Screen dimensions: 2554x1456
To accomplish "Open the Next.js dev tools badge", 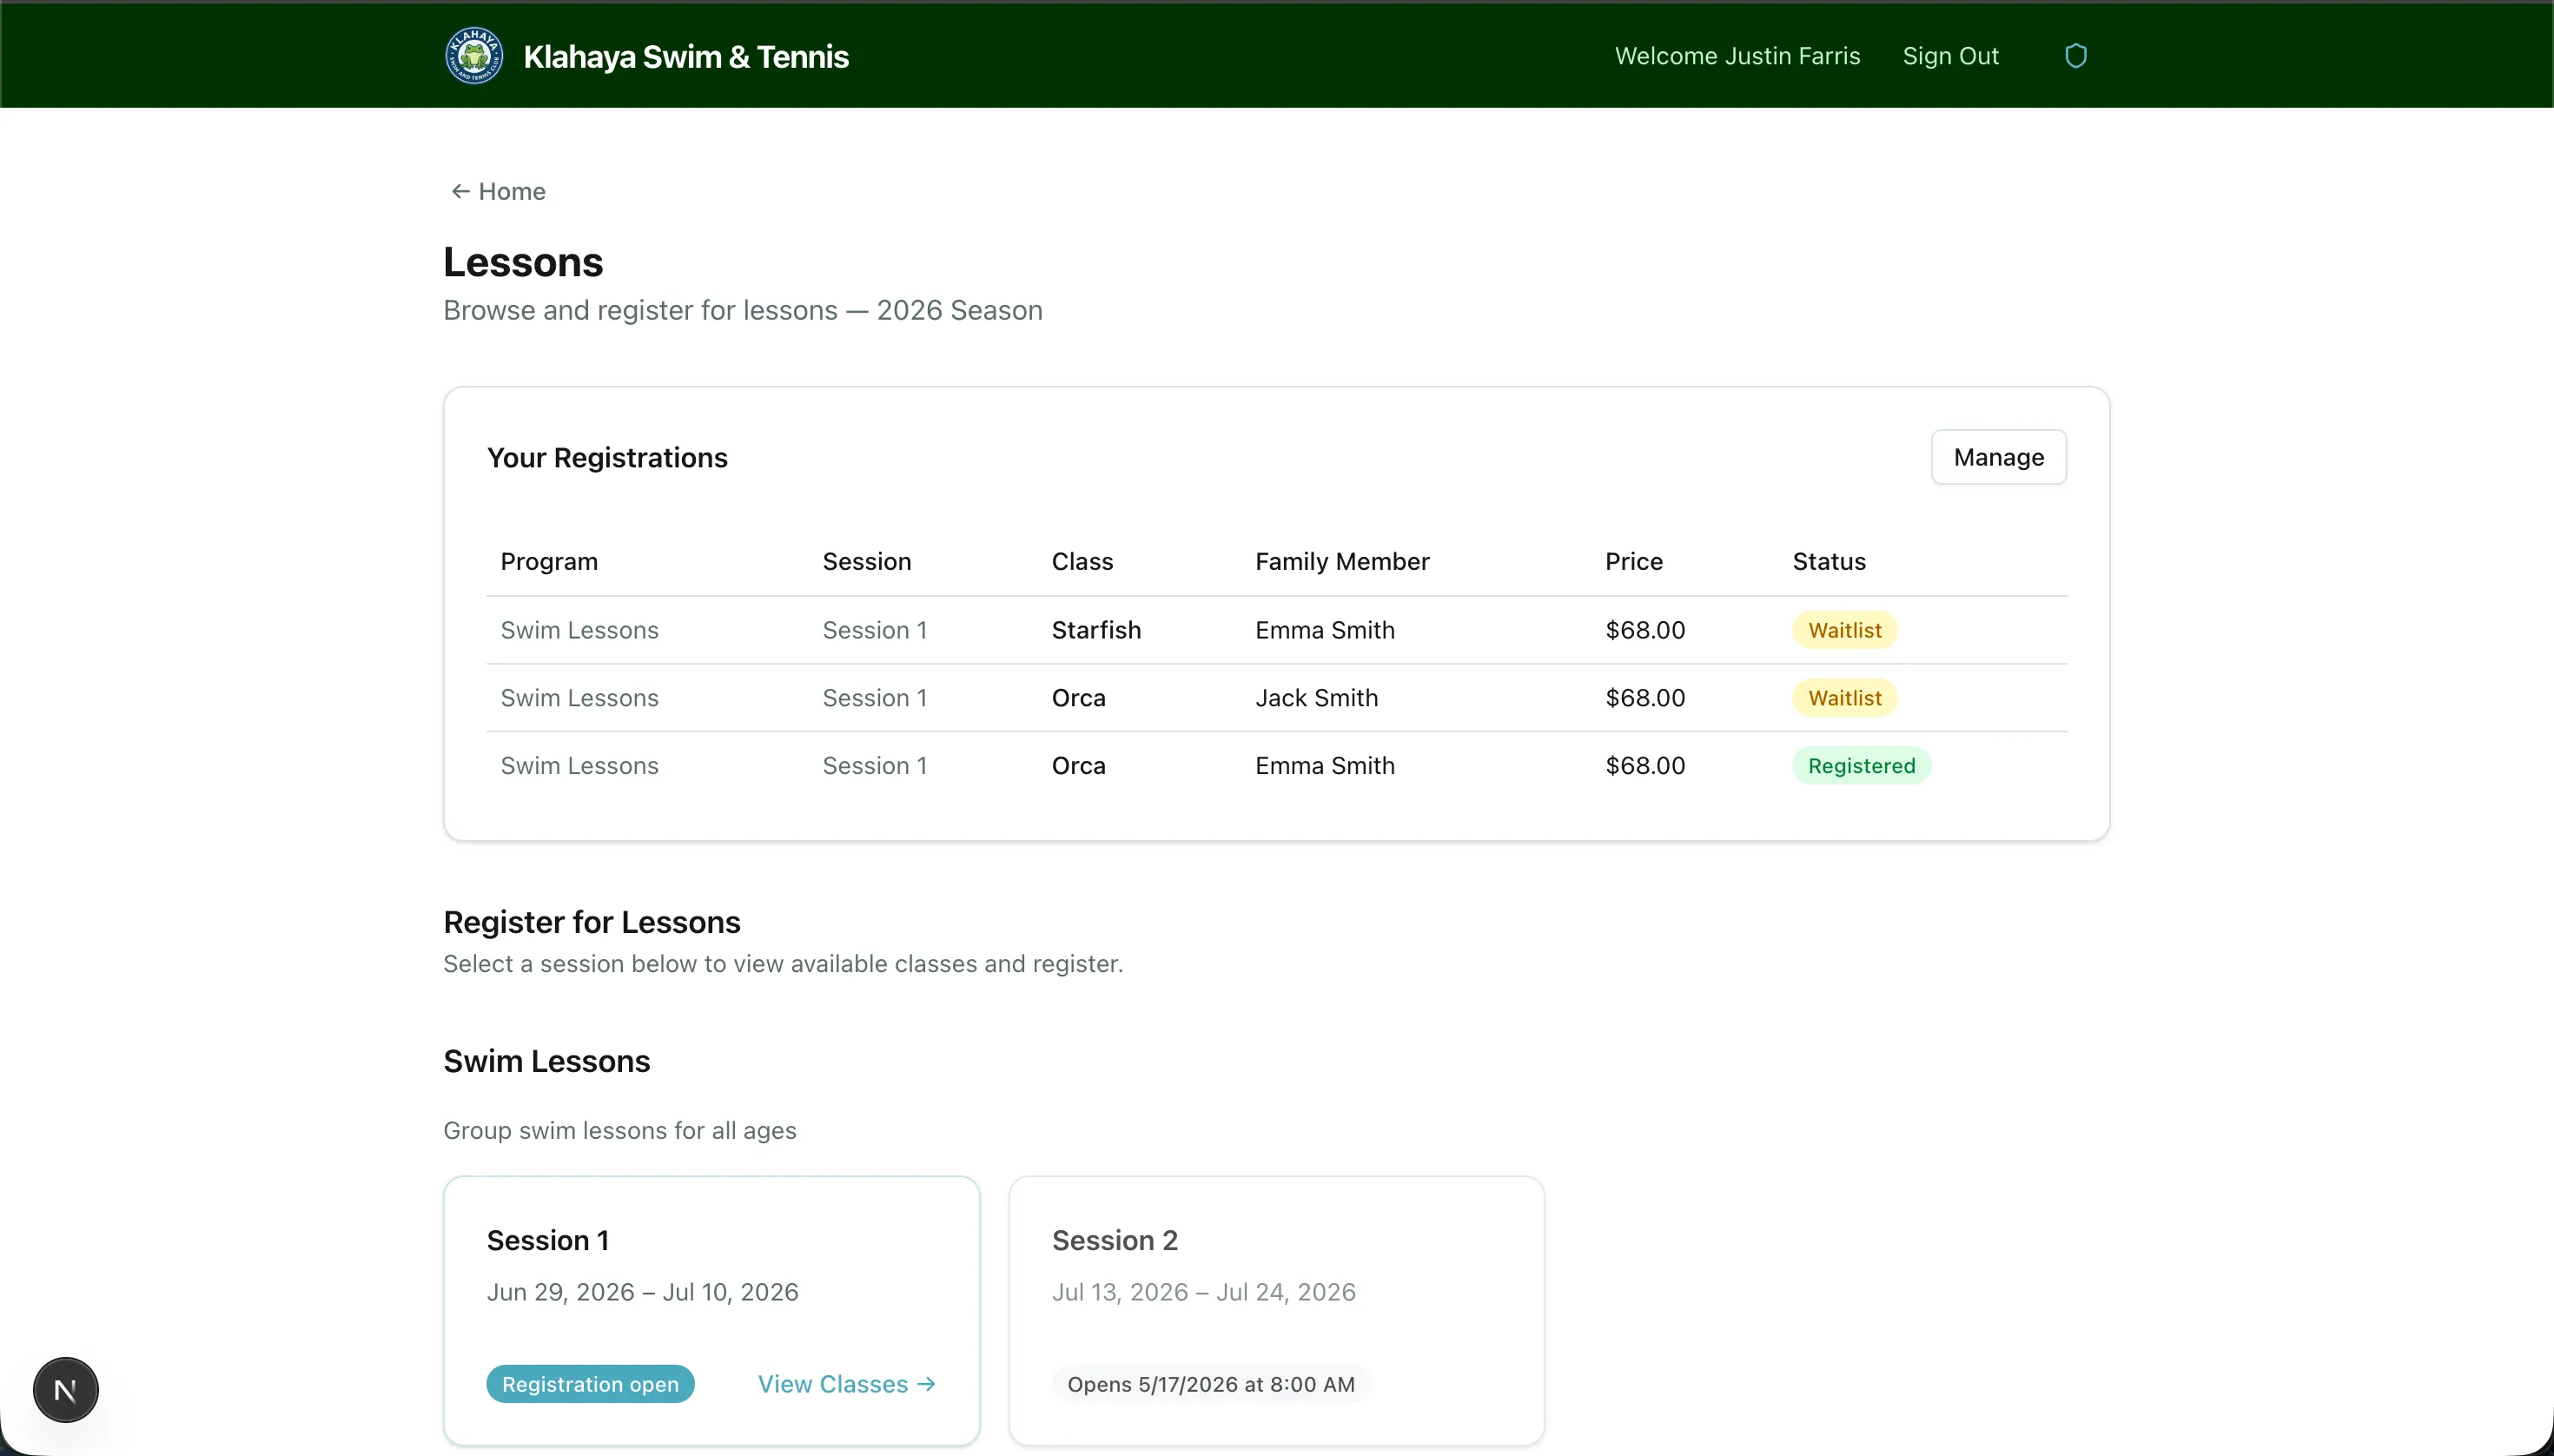I will [66, 1389].
